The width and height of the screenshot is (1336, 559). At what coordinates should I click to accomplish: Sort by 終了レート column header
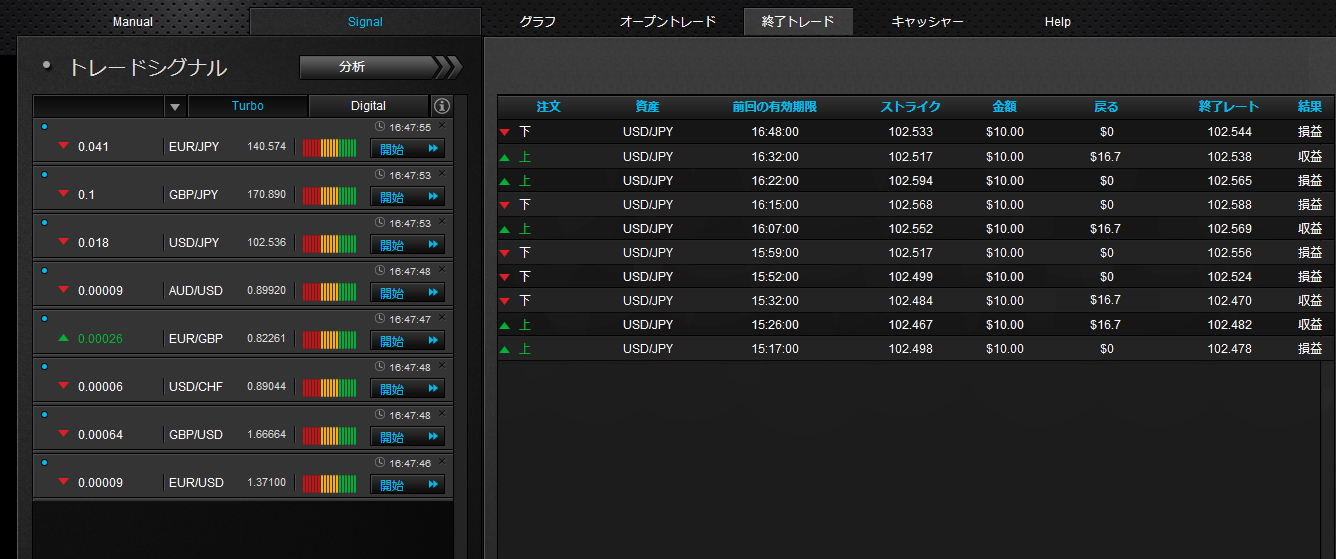(1229, 107)
